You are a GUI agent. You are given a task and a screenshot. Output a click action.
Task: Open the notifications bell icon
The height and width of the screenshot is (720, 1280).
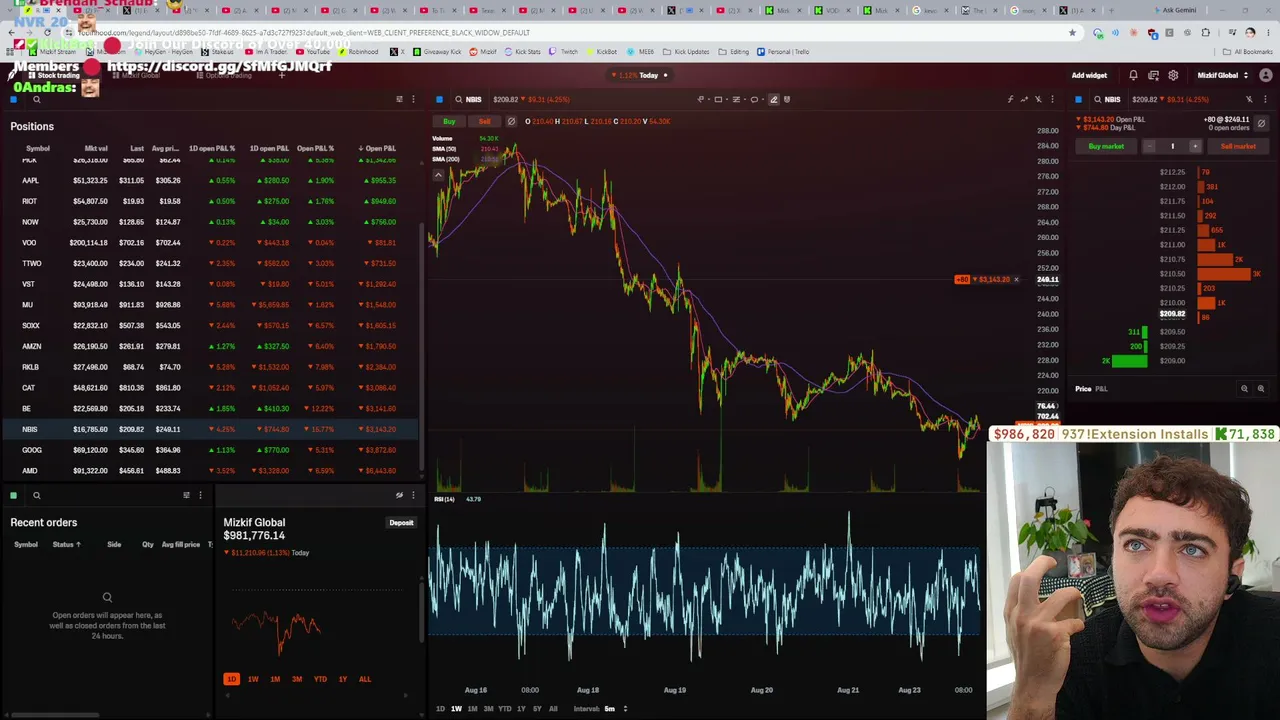pos(1133,75)
